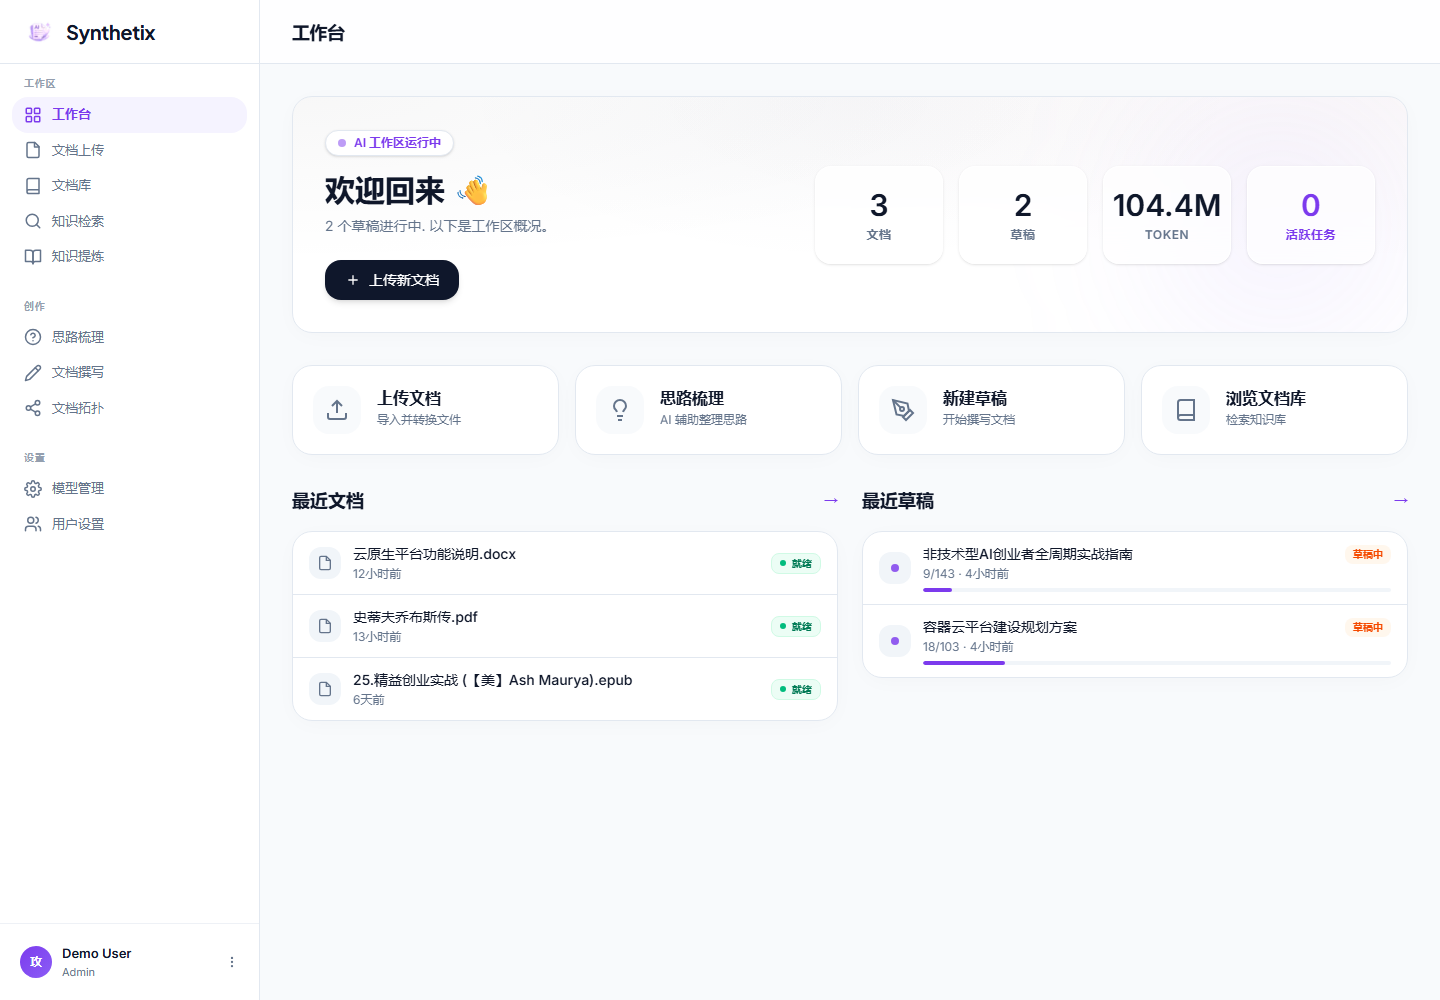
Task: Click the pen-nib icon on 新建草稿 card
Action: click(903, 410)
